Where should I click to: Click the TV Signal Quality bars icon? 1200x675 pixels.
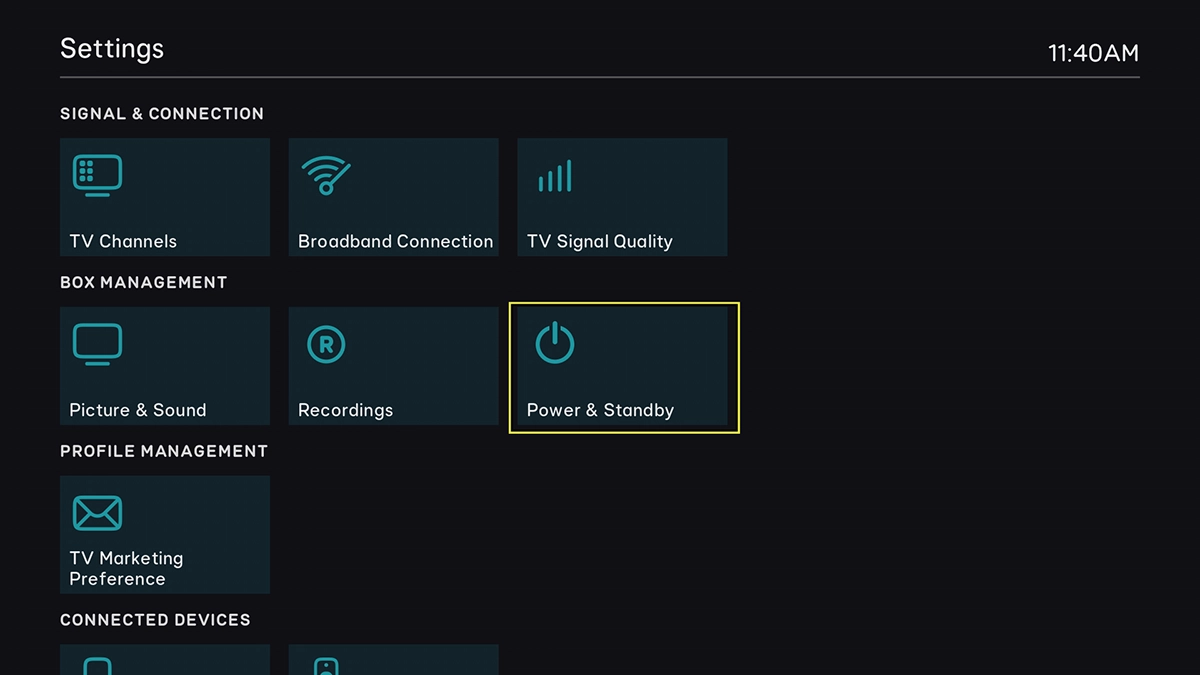pyautogui.click(x=555, y=176)
